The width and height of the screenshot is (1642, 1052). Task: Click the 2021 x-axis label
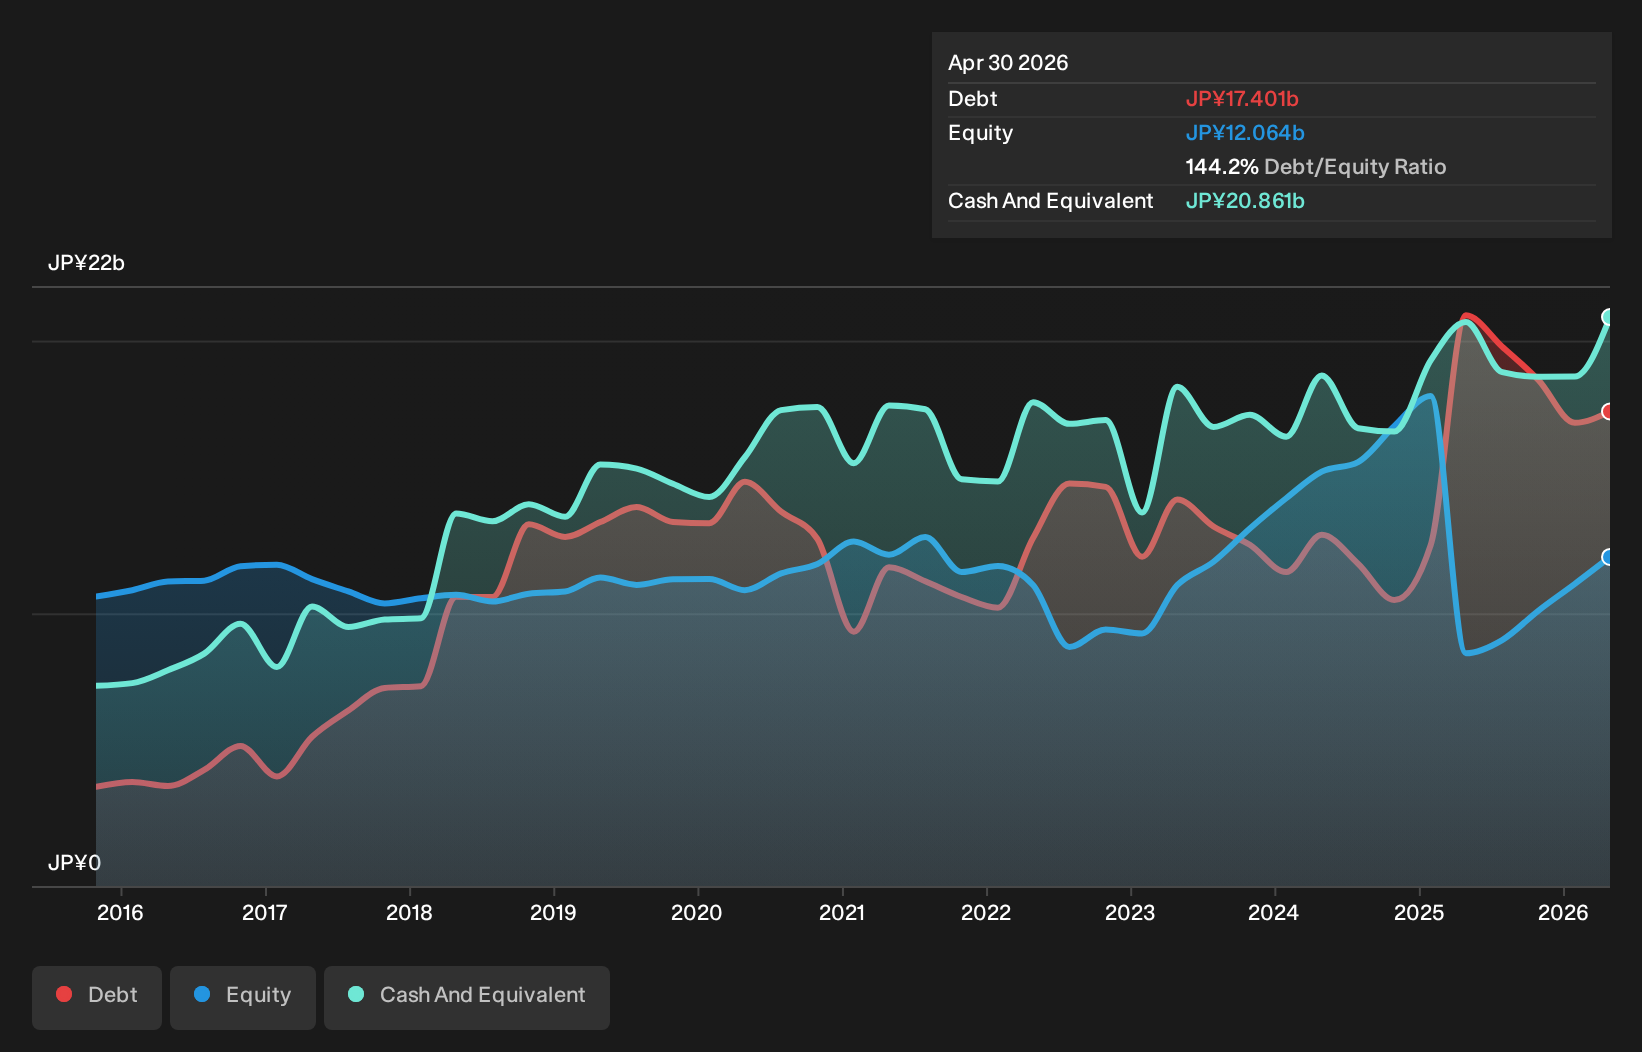click(842, 912)
